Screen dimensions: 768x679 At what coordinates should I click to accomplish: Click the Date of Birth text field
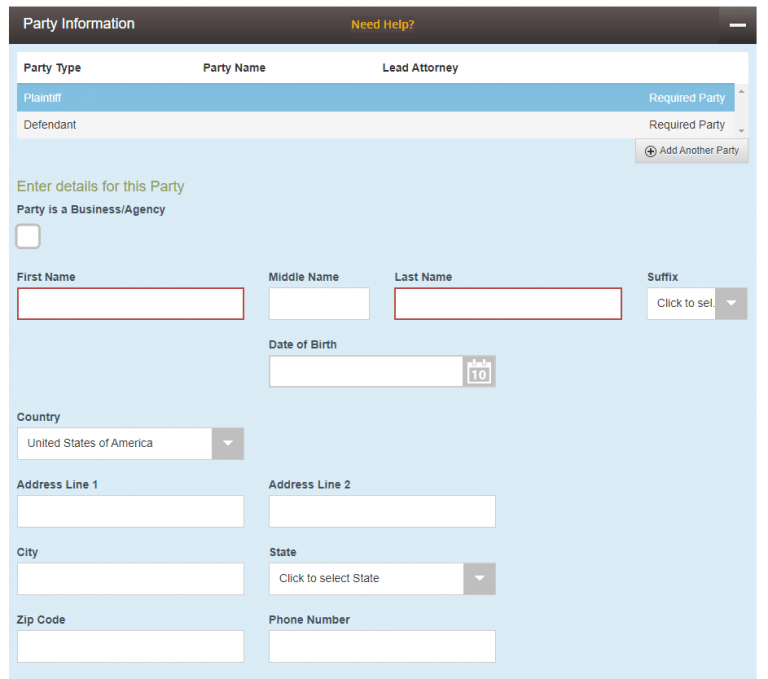(366, 372)
